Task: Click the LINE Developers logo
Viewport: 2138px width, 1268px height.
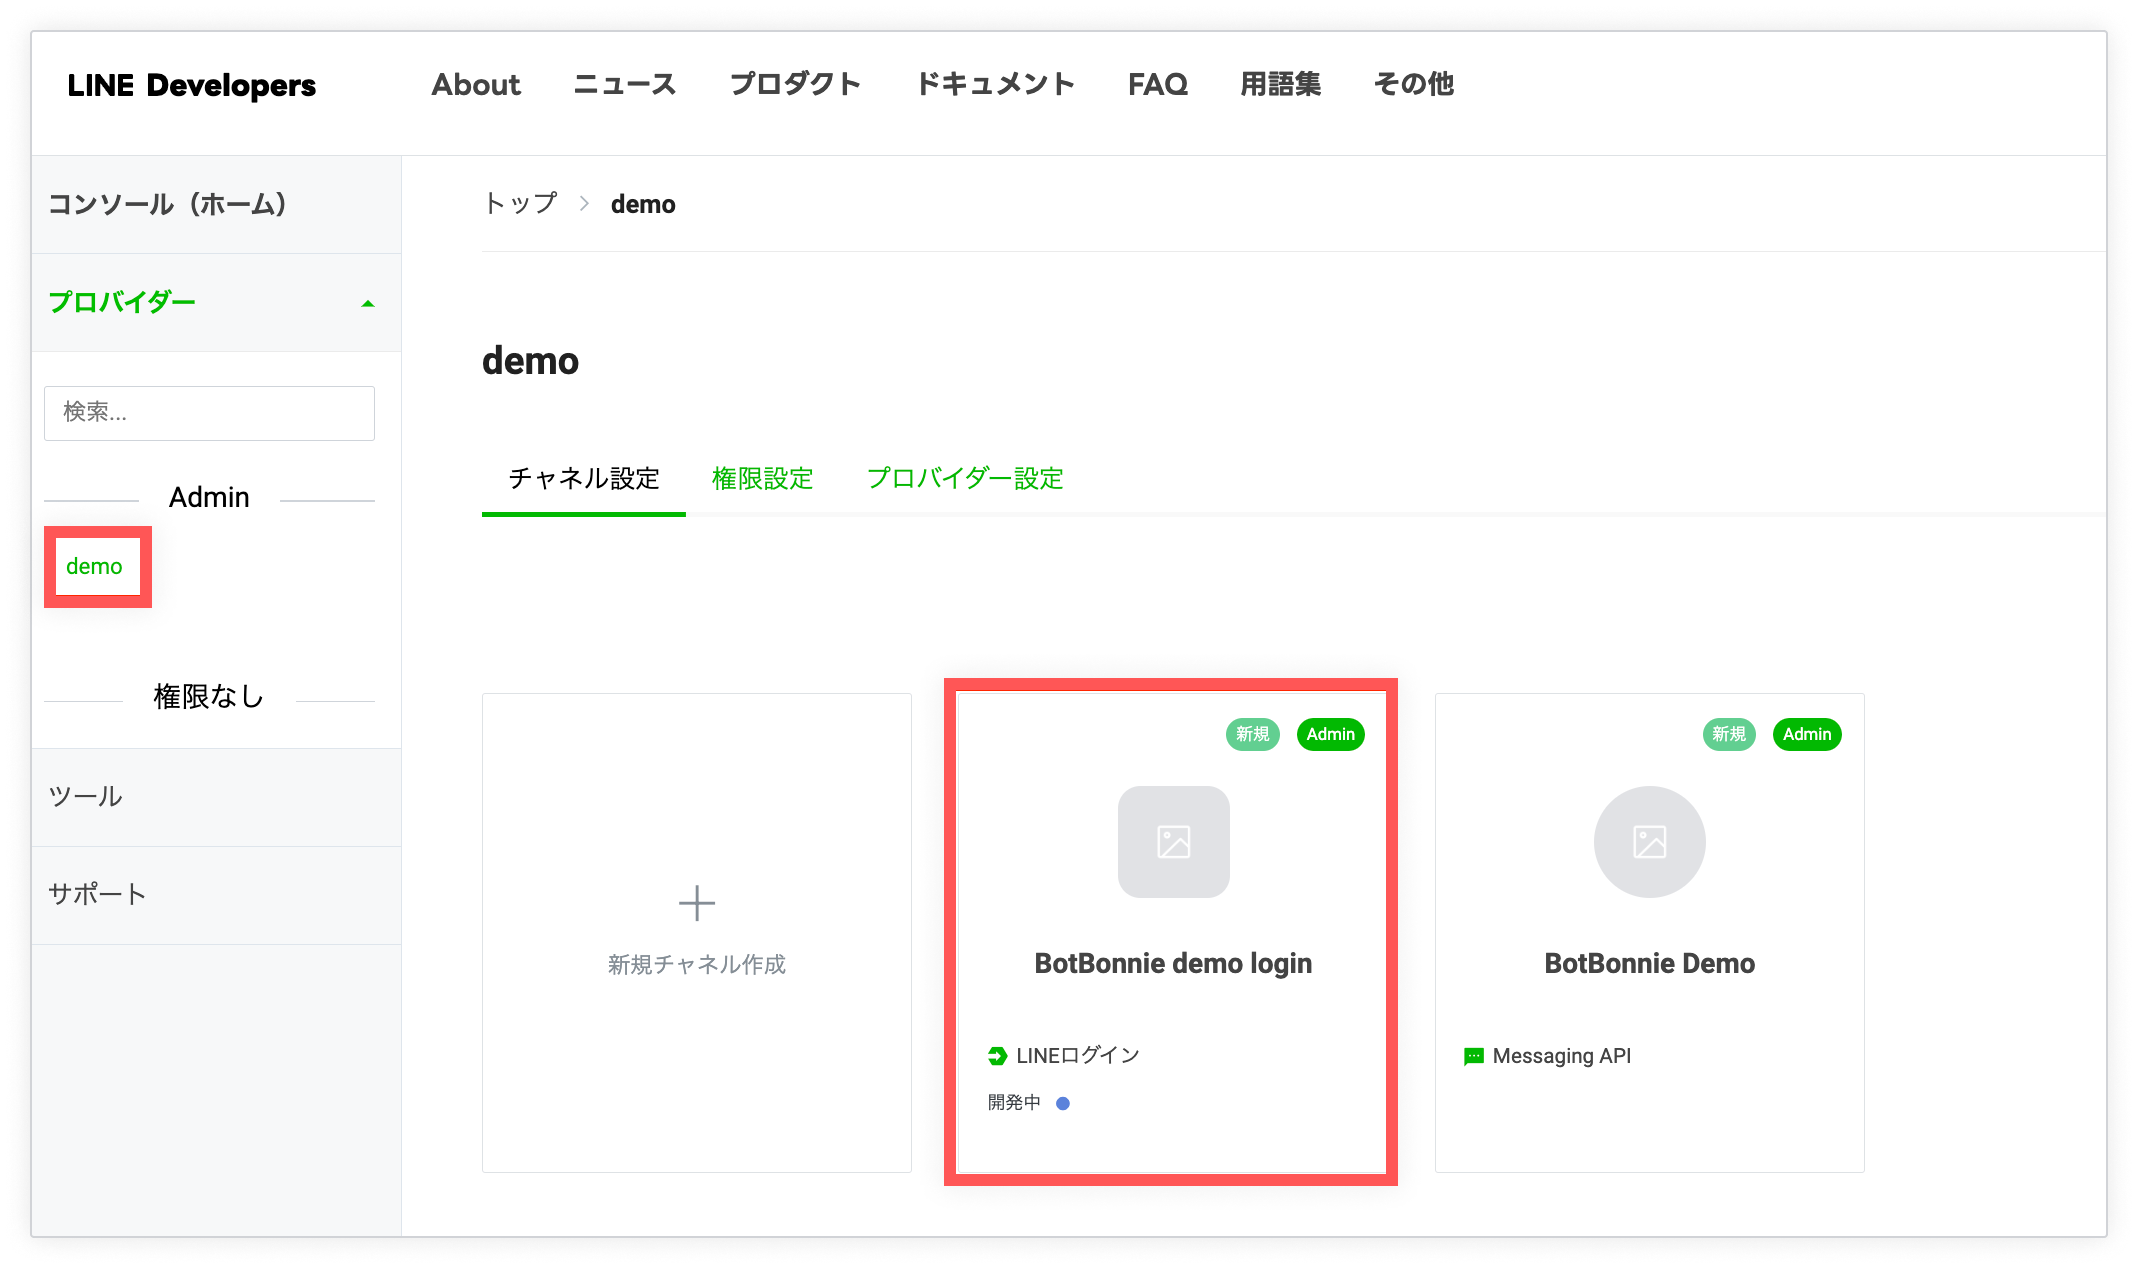Action: 191,85
